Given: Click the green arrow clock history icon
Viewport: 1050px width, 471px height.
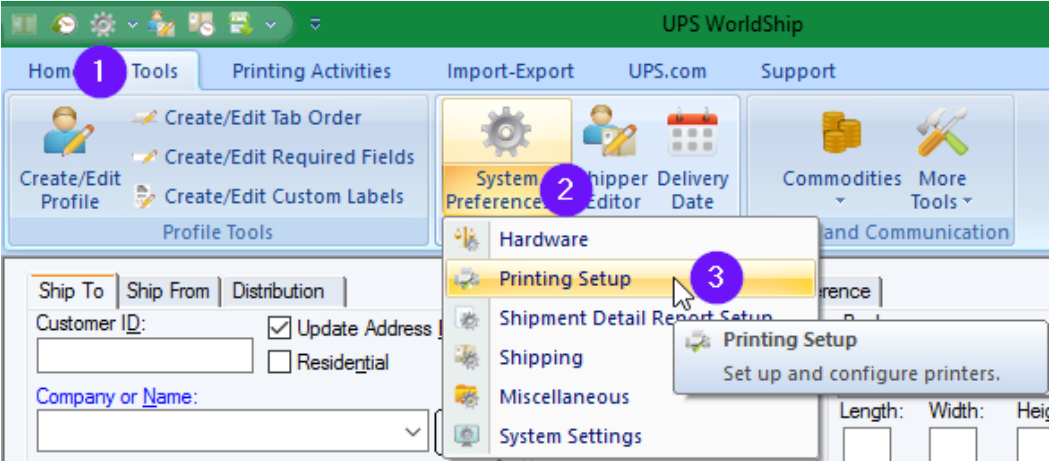Looking at the screenshot, I should click(x=64, y=25).
